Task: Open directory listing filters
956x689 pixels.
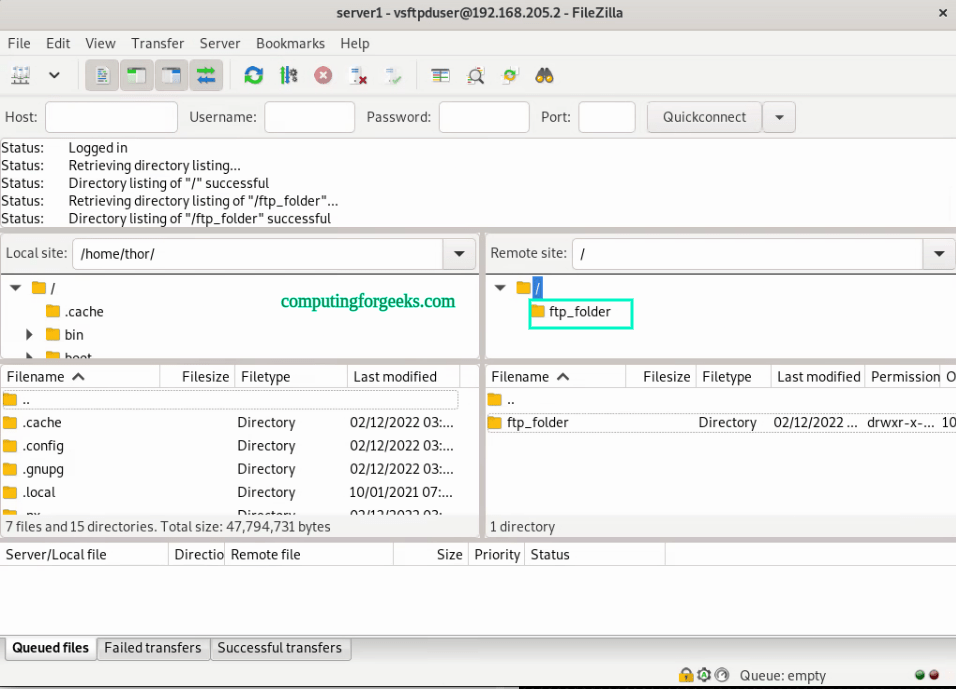Action: pyautogui.click(x=475, y=75)
